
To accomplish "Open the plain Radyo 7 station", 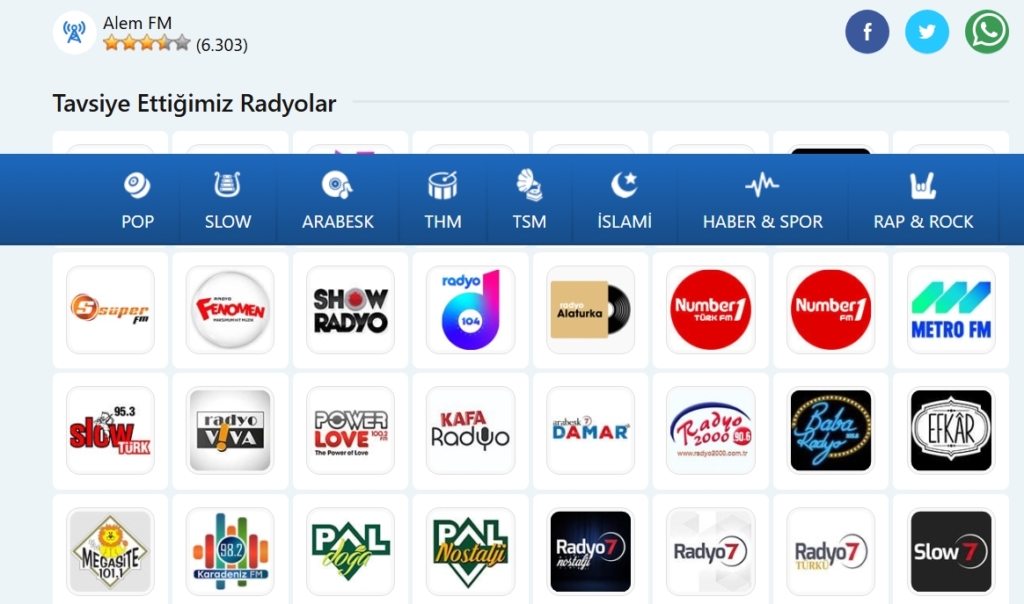I will [x=711, y=552].
